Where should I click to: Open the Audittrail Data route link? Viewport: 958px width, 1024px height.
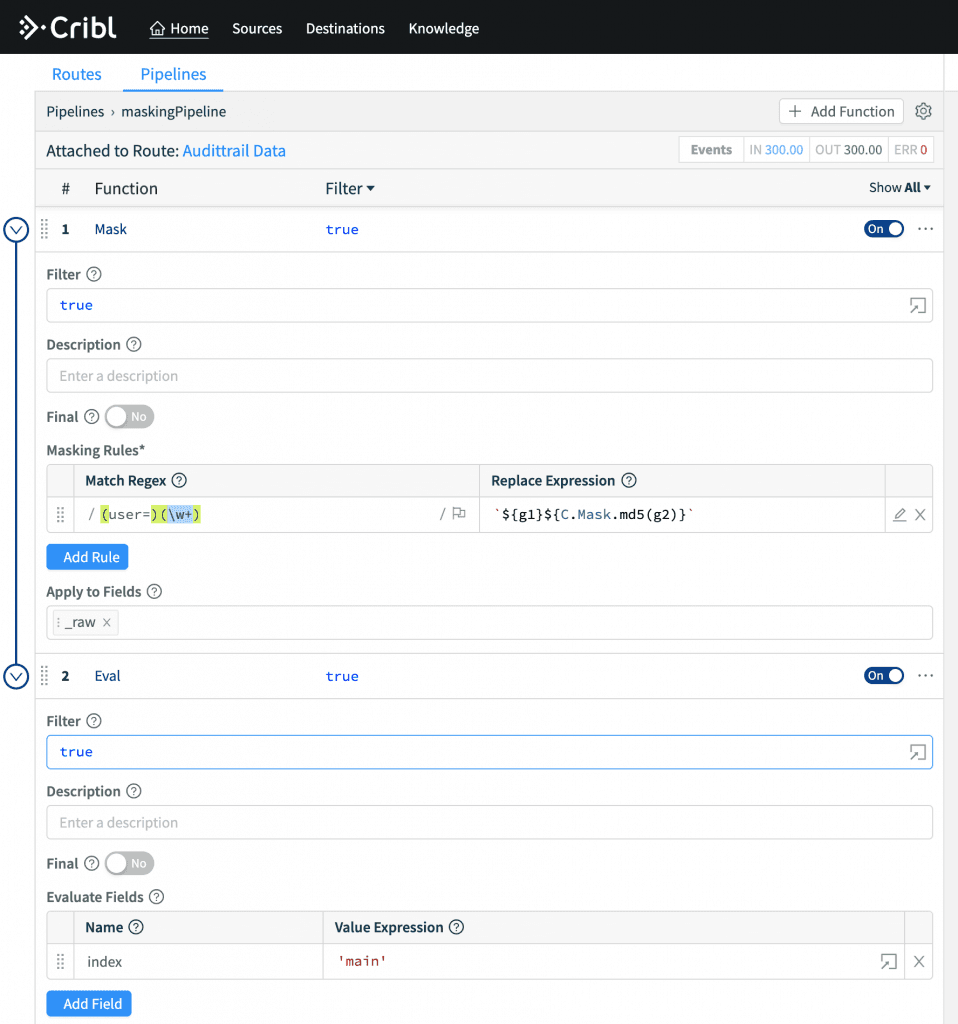234,151
